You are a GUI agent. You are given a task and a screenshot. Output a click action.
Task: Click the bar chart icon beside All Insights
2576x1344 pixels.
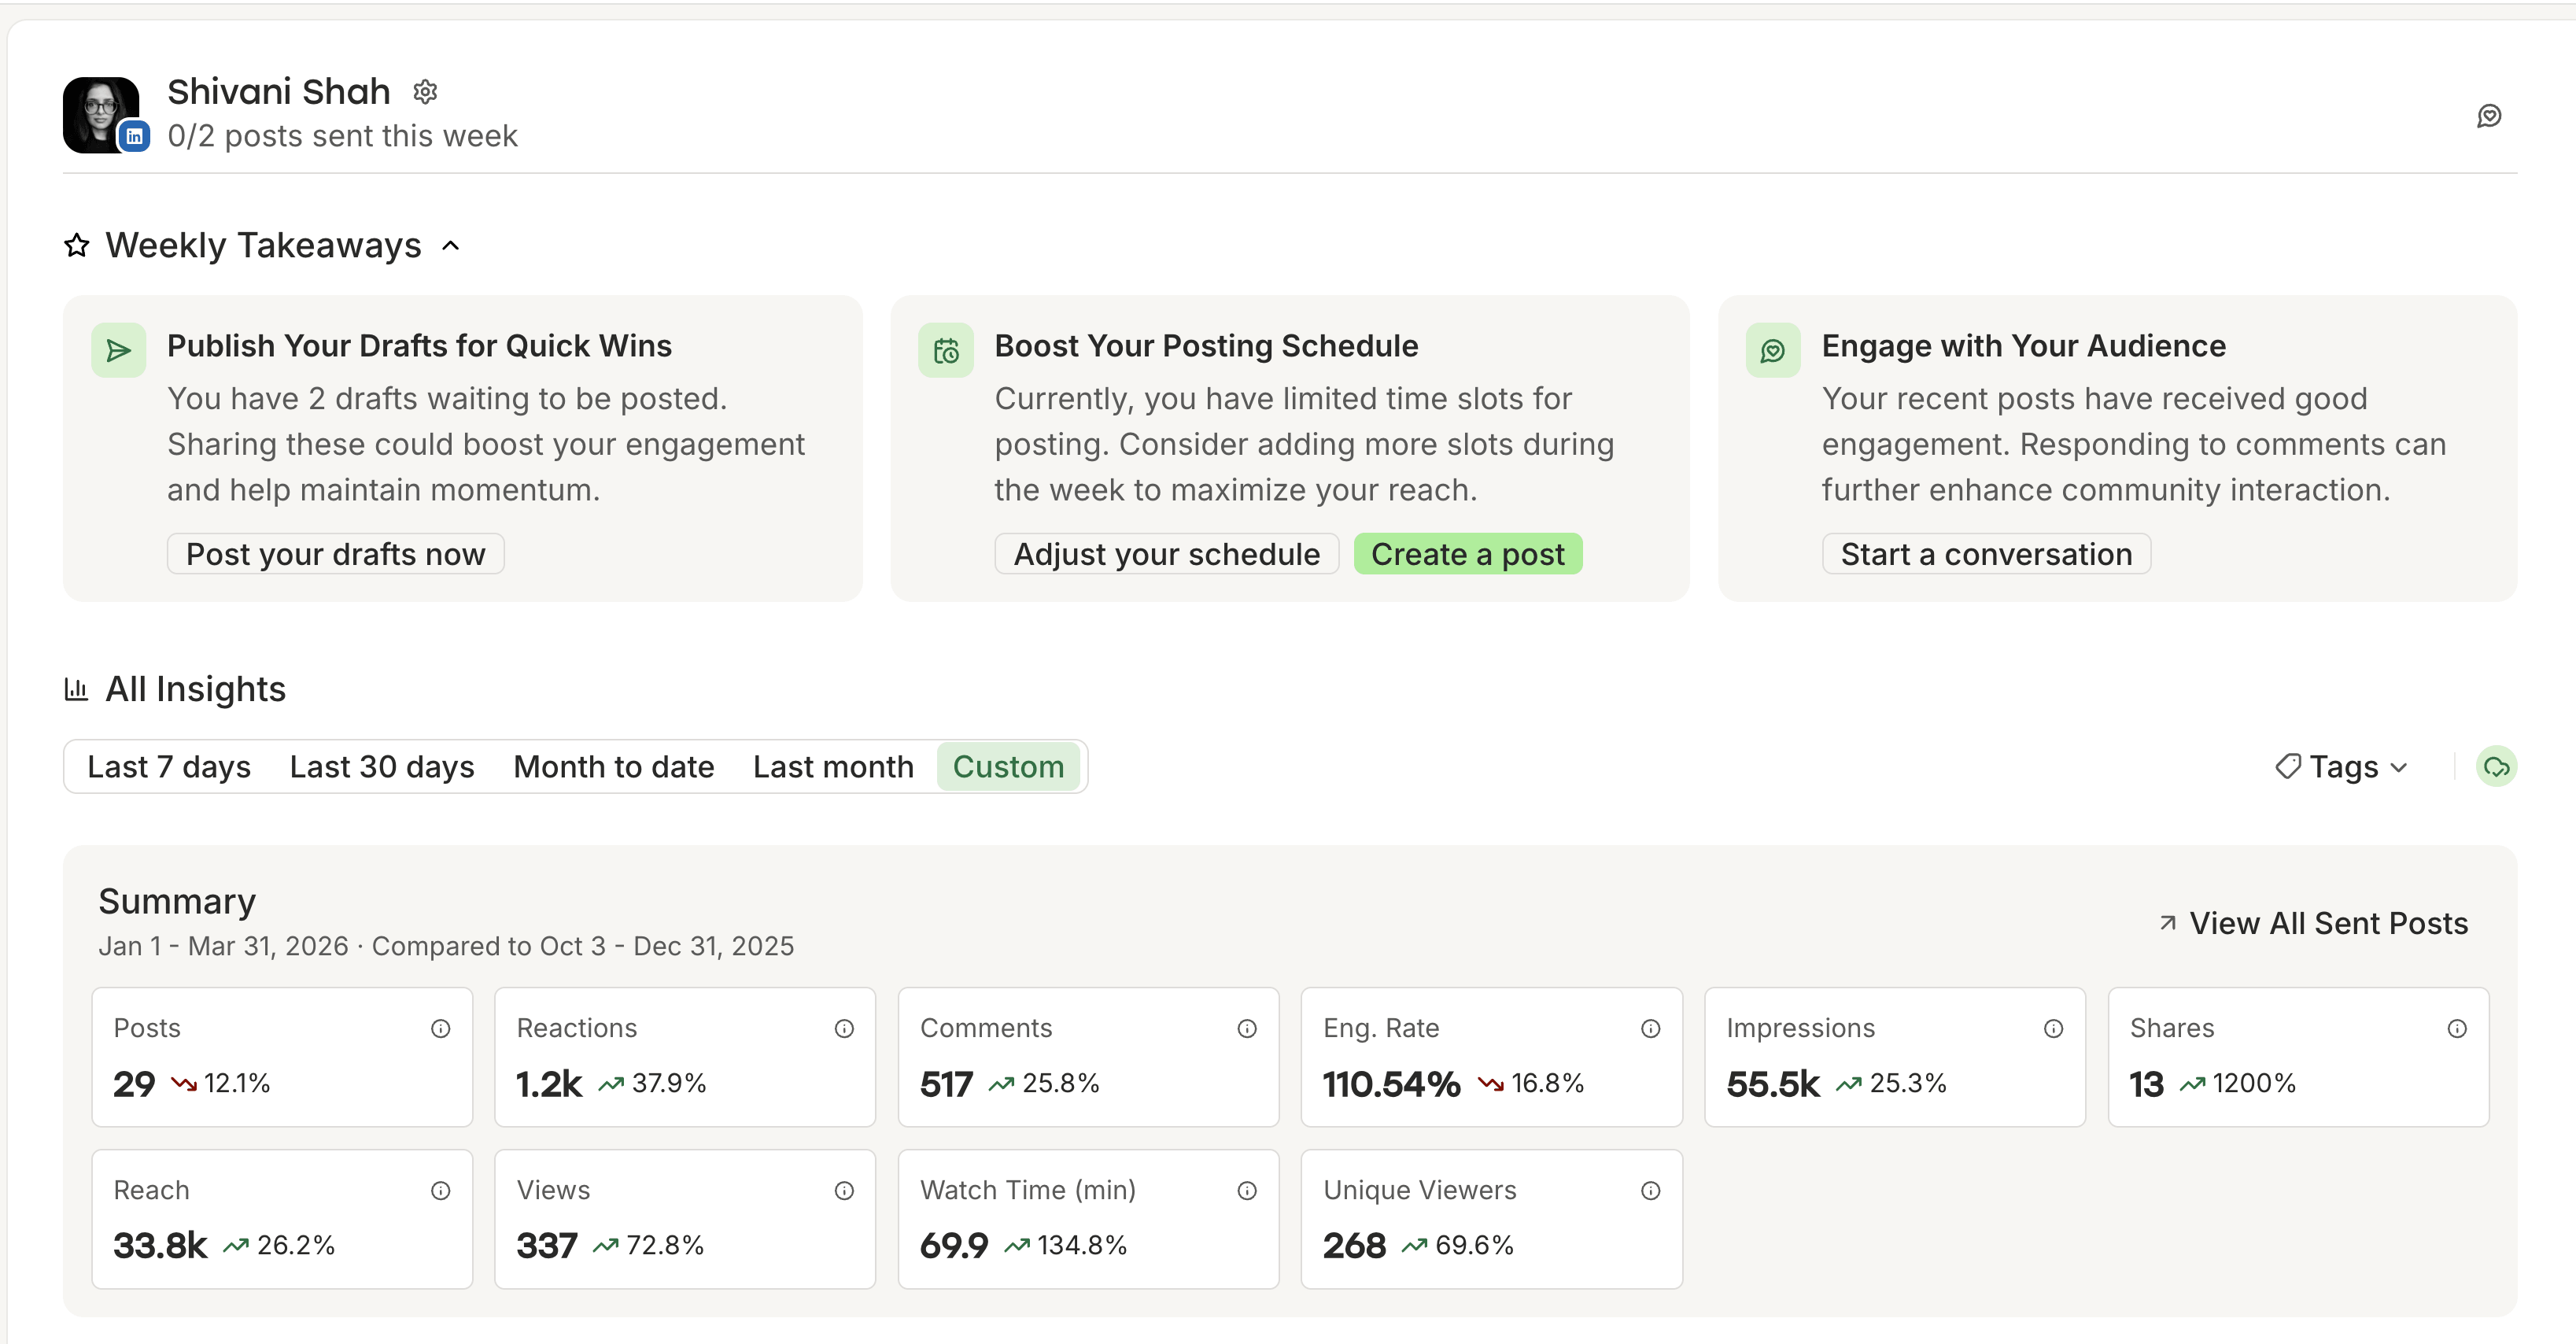[x=77, y=689]
